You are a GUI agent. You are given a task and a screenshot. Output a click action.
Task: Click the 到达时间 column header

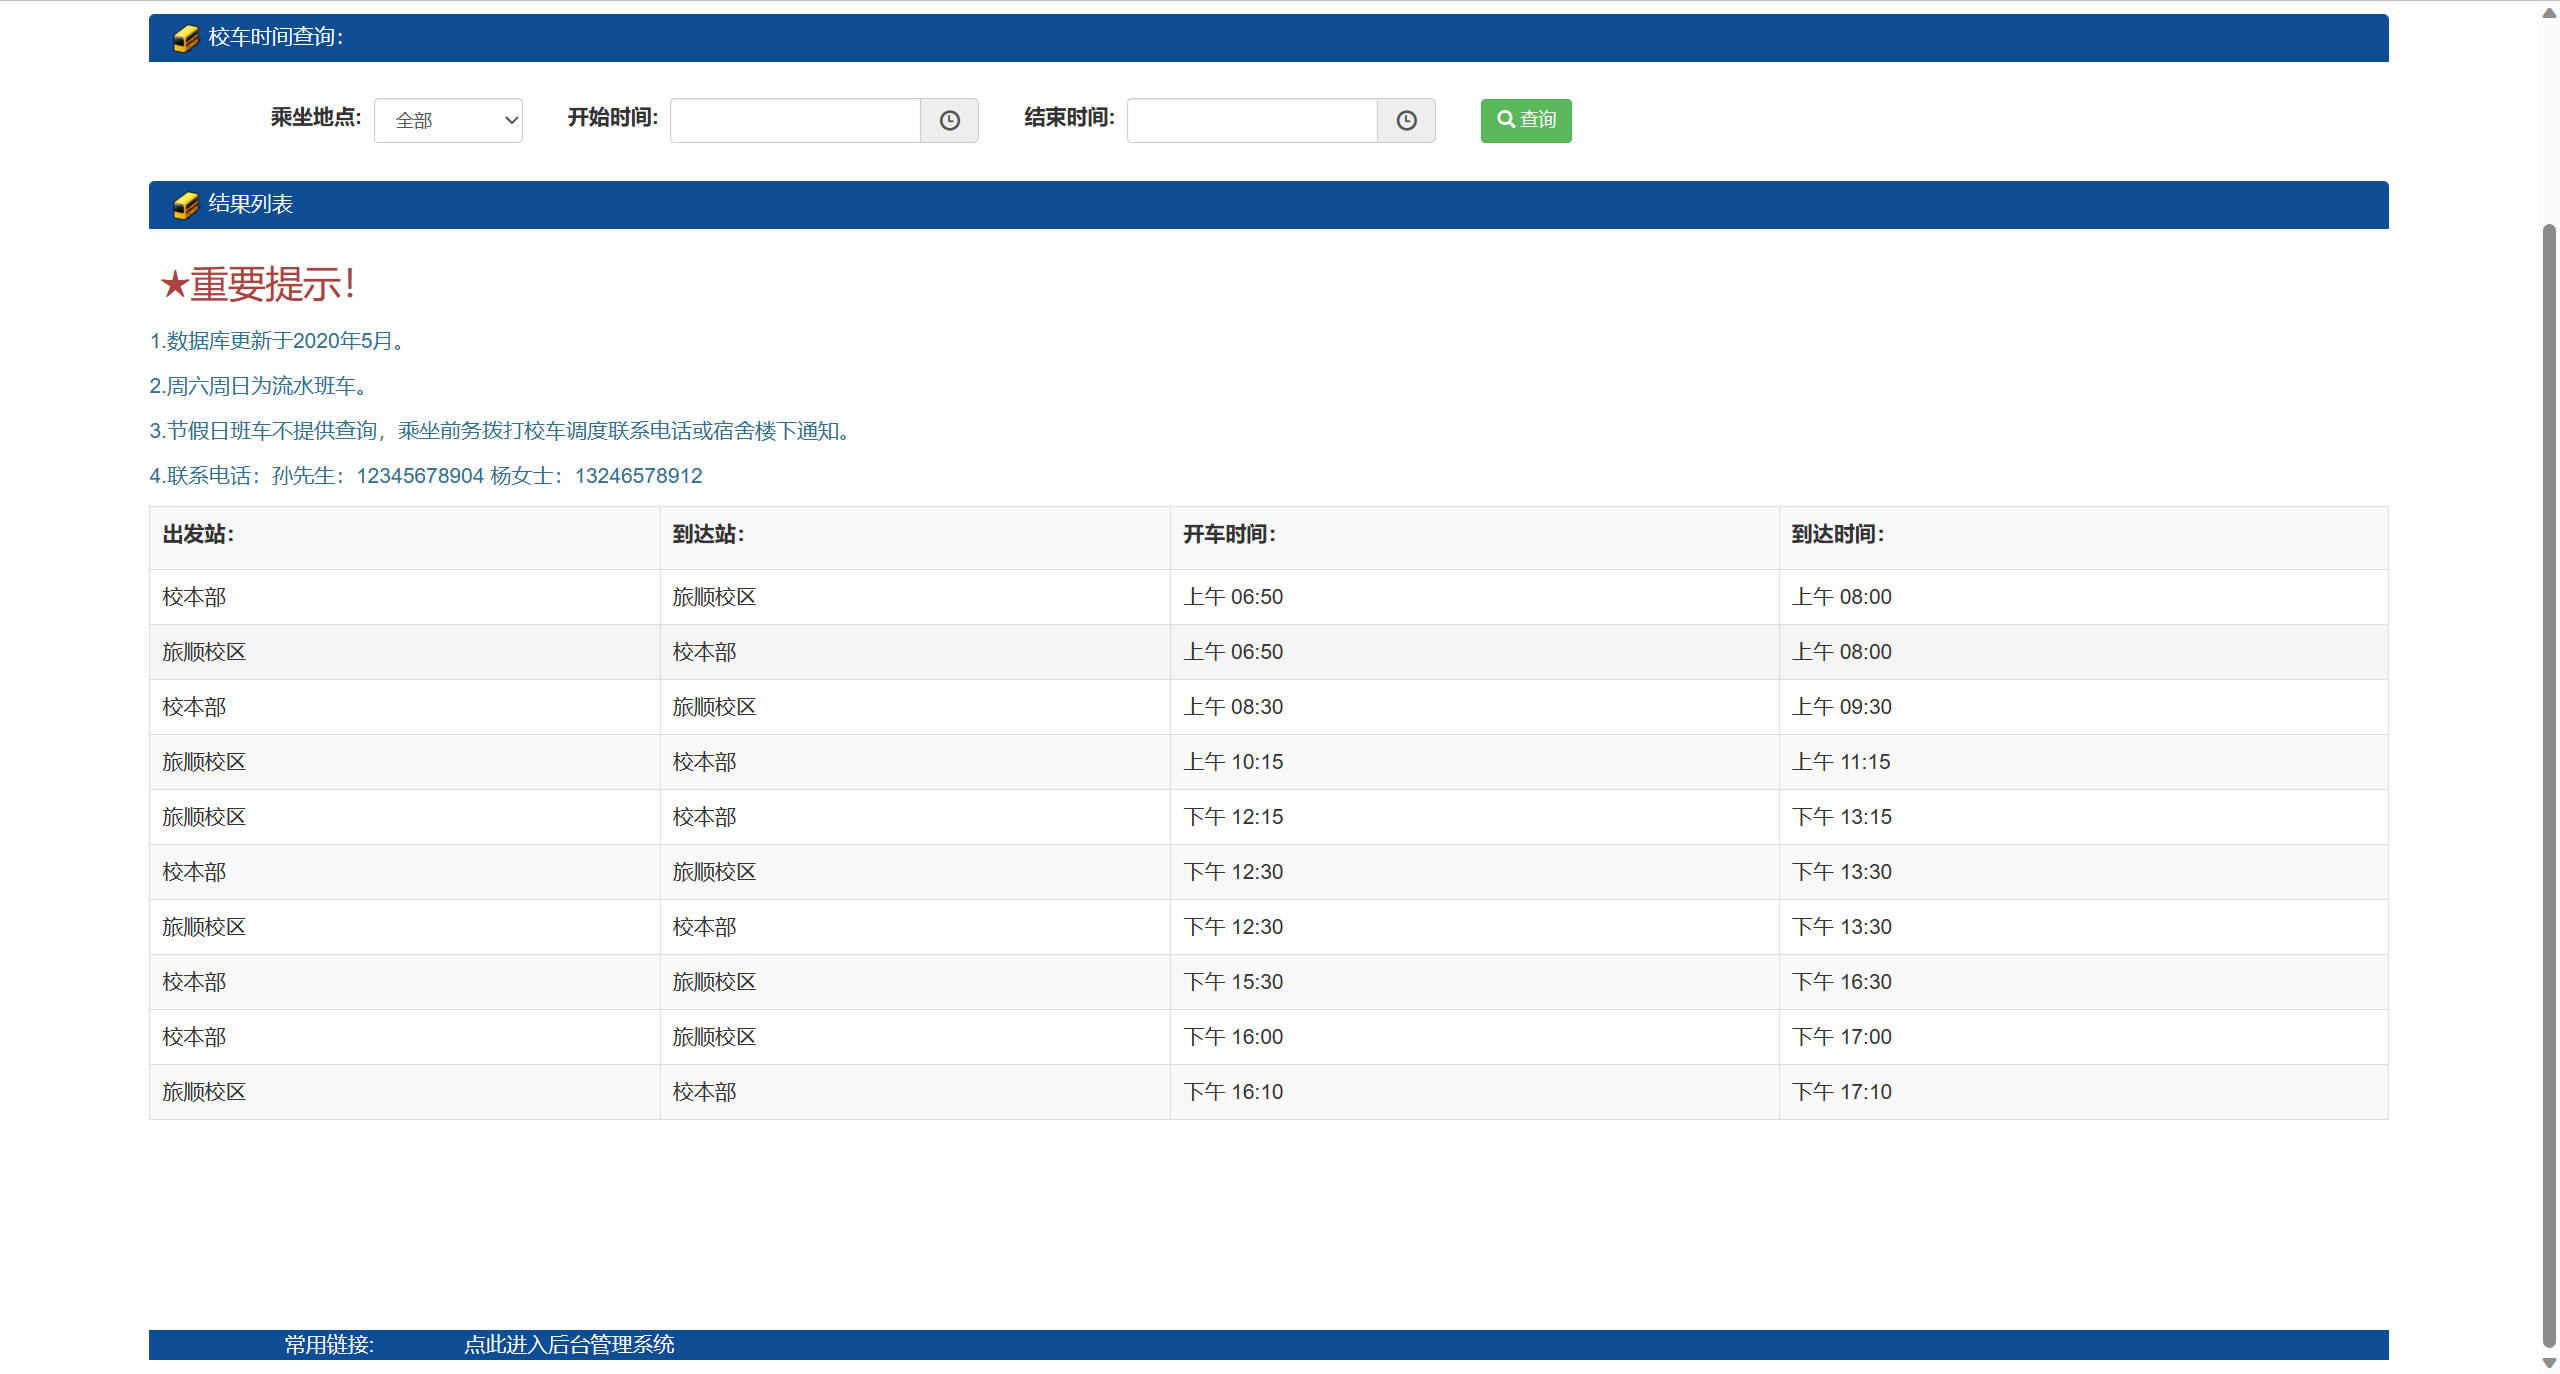(x=1837, y=535)
